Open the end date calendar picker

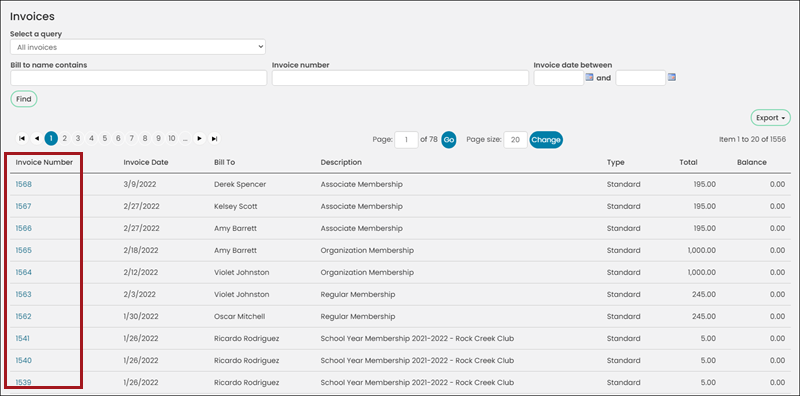tap(672, 78)
